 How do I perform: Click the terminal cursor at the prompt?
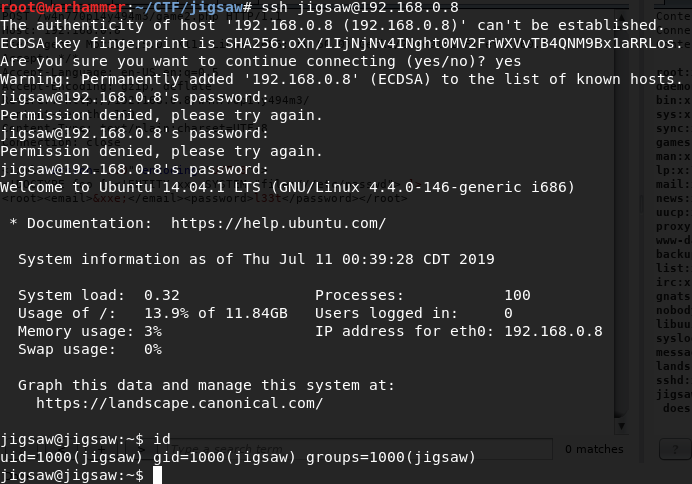tap(157, 476)
